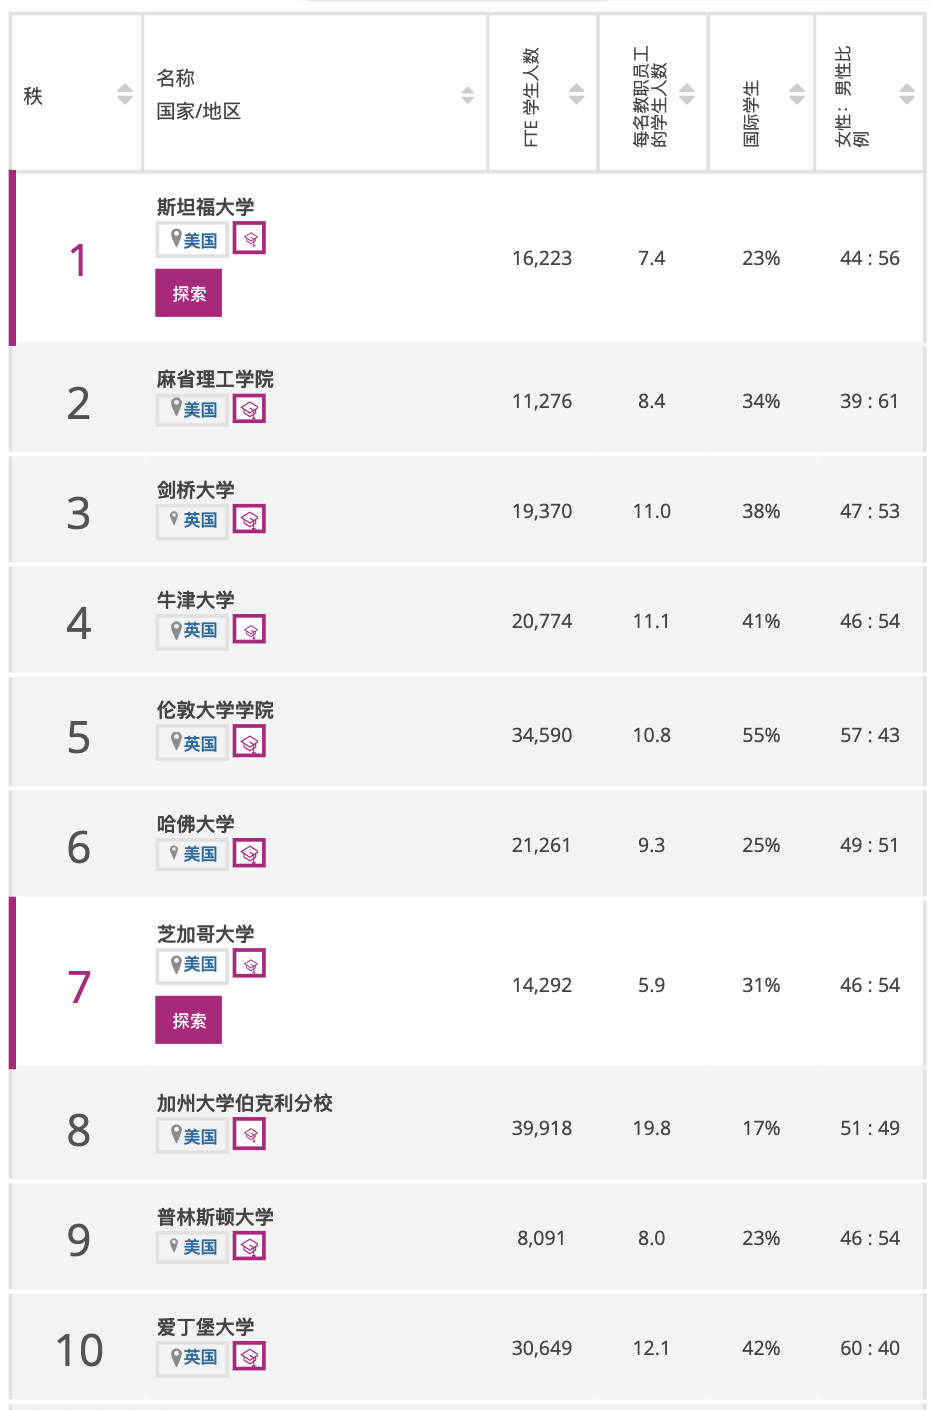Click graduation cap icon for 普林斯顿大学
This screenshot has width=932, height=1410.
point(250,1246)
